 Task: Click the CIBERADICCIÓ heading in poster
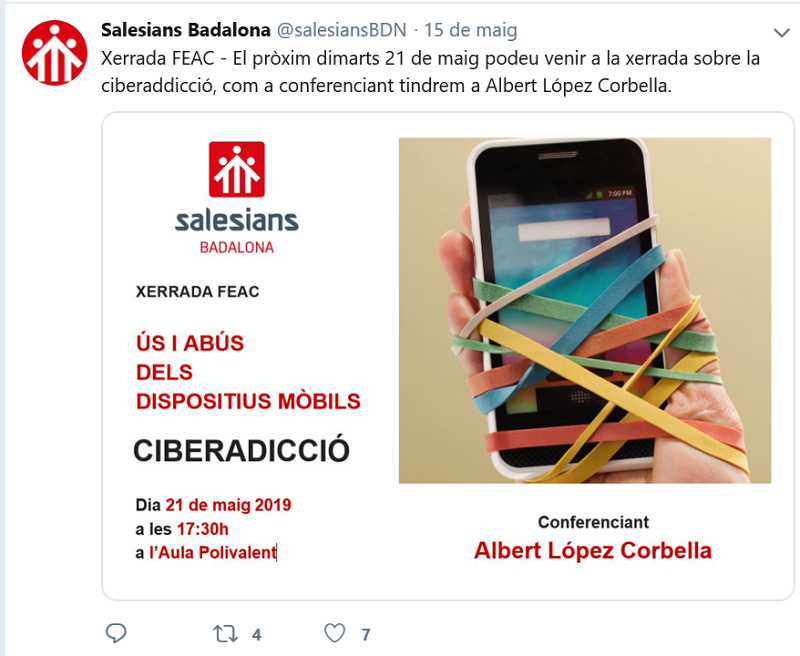[241, 450]
